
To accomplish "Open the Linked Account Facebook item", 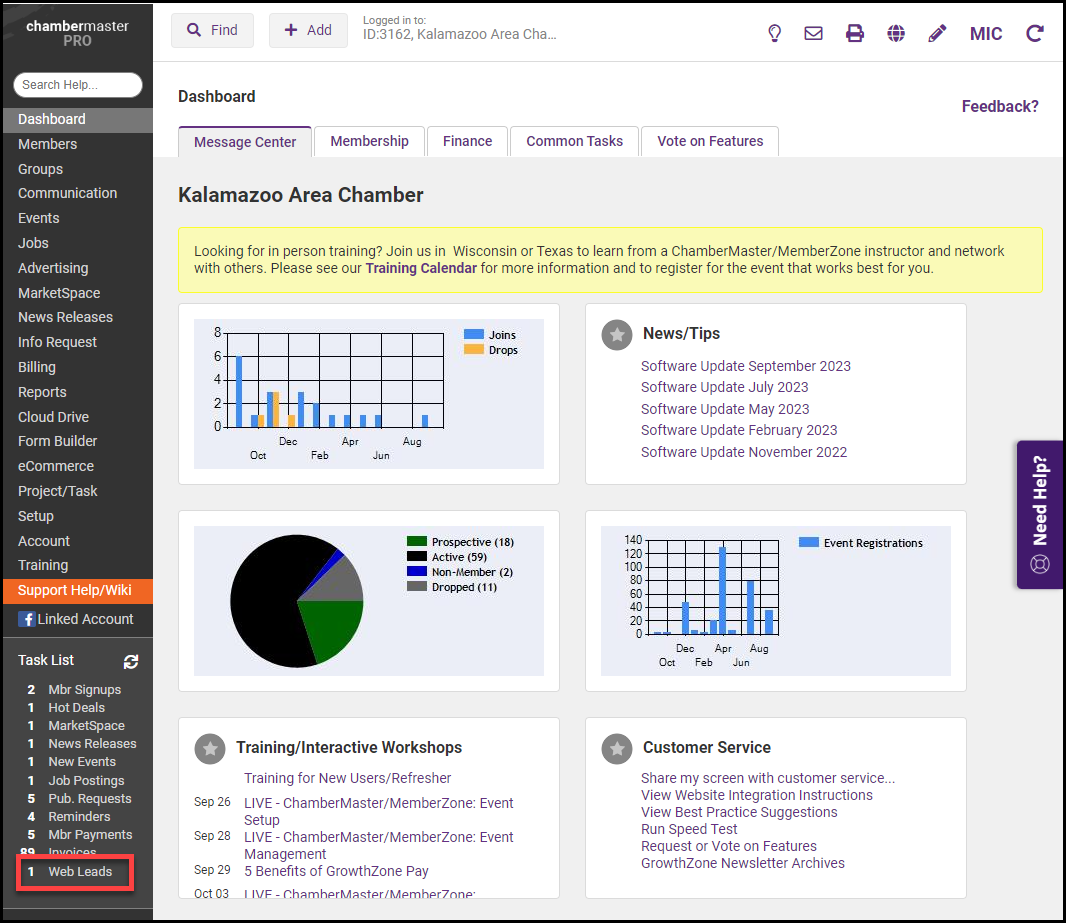I will (76, 619).
